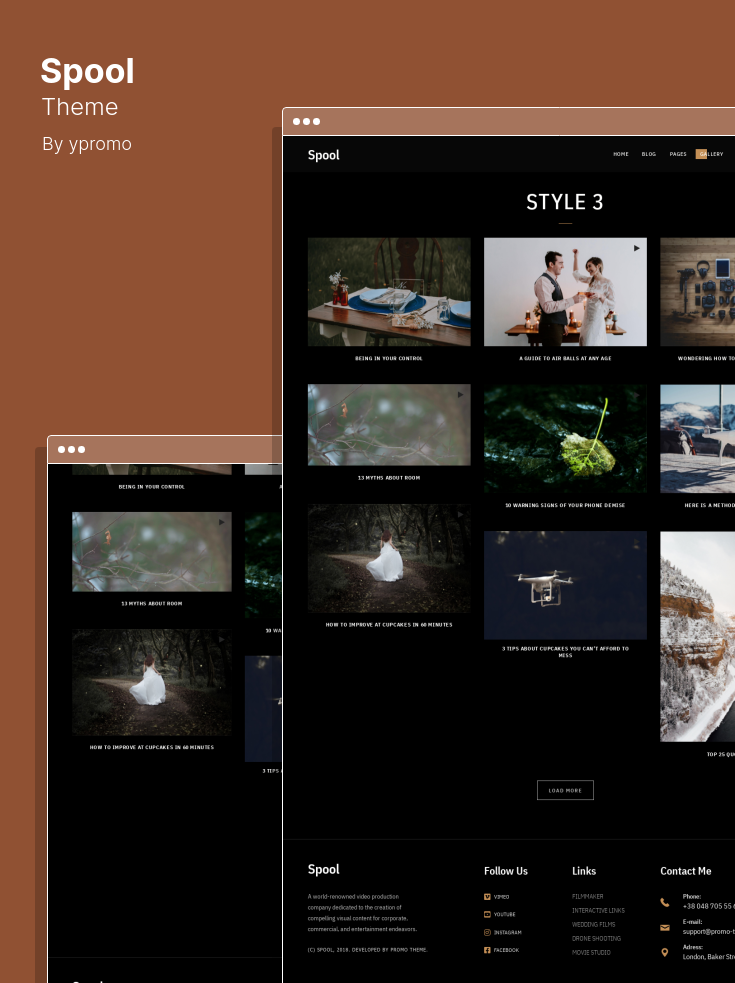Viewport: 735px width, 983px height.
Task: Click the 'Style 3' page heading
Action: pos(564,202)
